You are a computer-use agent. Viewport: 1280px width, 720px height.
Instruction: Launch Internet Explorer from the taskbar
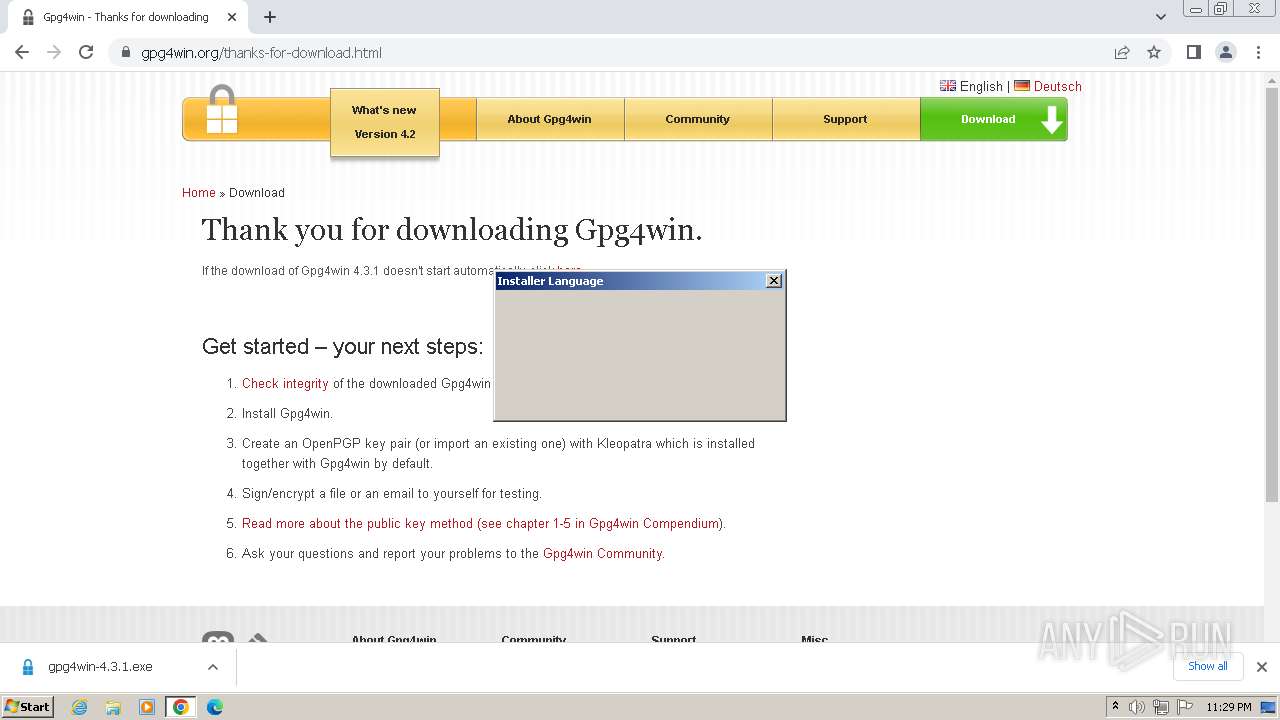click(80, 707)
